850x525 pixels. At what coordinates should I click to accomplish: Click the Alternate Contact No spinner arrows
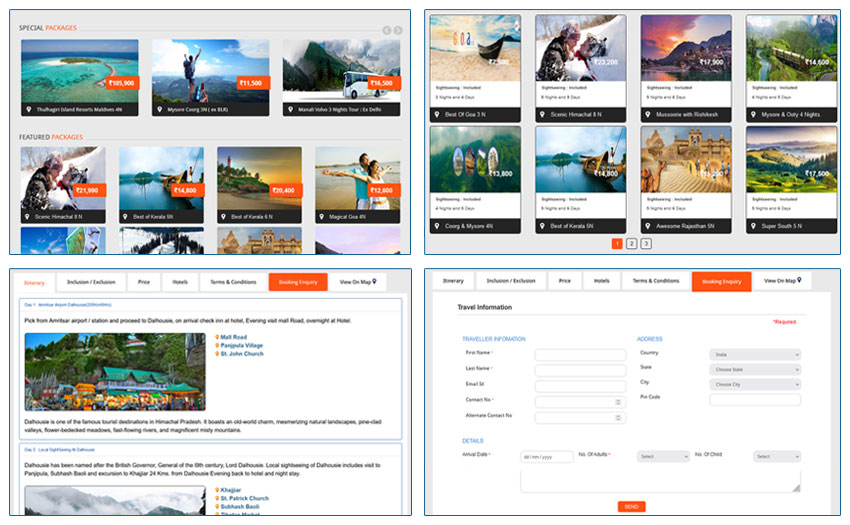618,418
